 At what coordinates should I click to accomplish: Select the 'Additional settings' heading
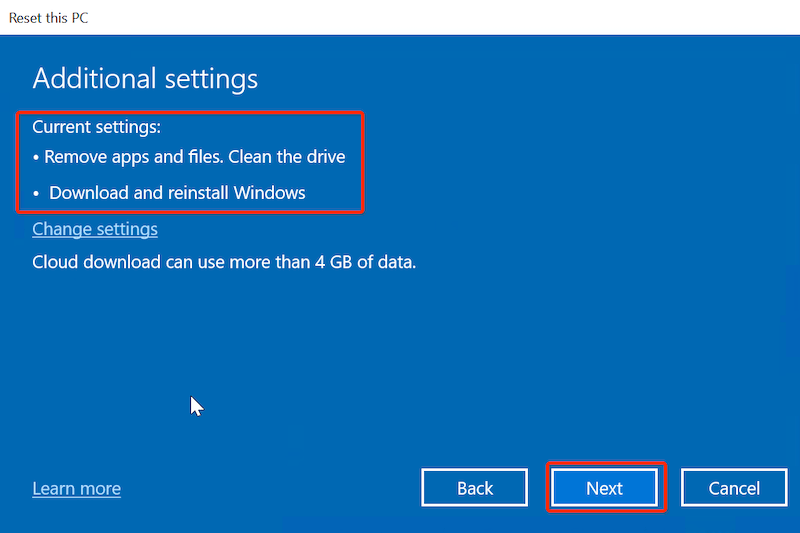pos(145,79)
